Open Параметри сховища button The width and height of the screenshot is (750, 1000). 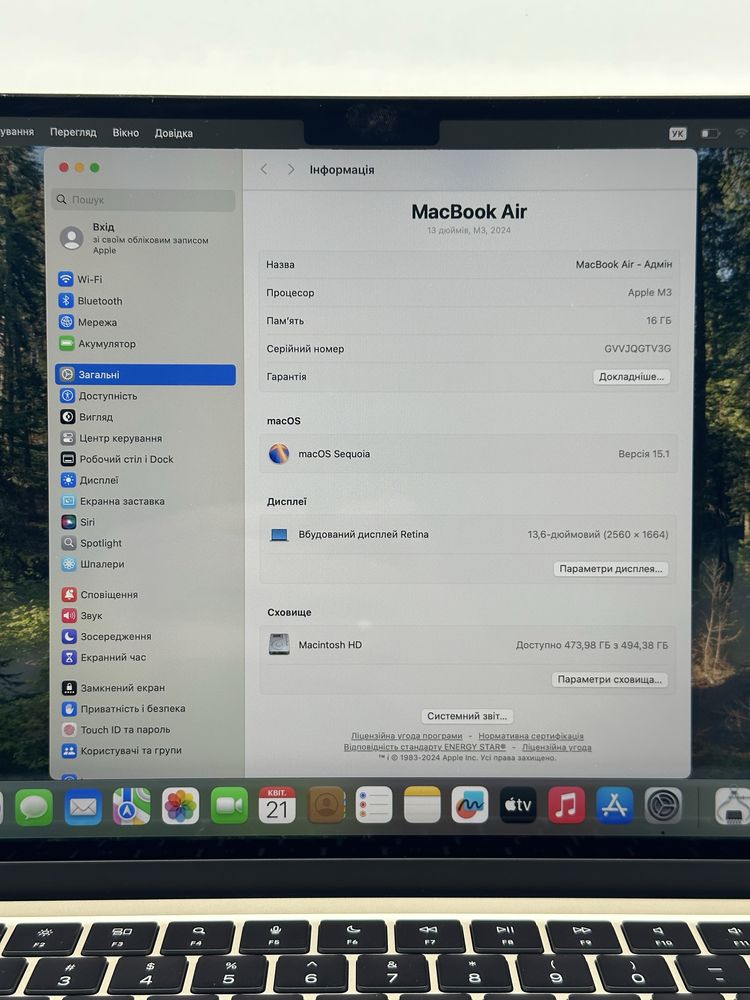[x=610, y=680]
